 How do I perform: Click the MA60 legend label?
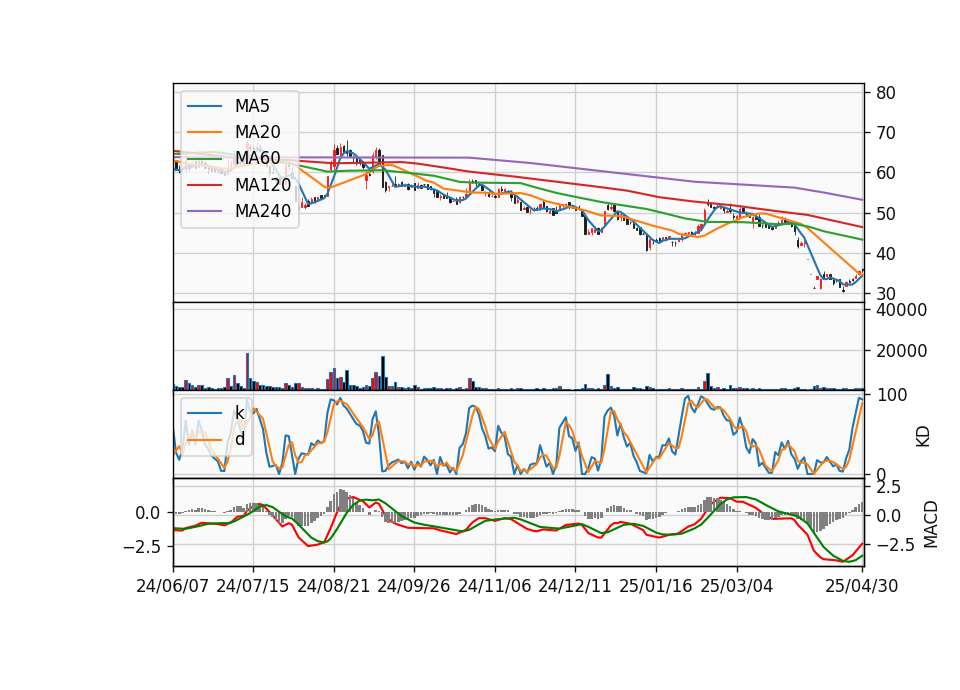coord(257,159)
